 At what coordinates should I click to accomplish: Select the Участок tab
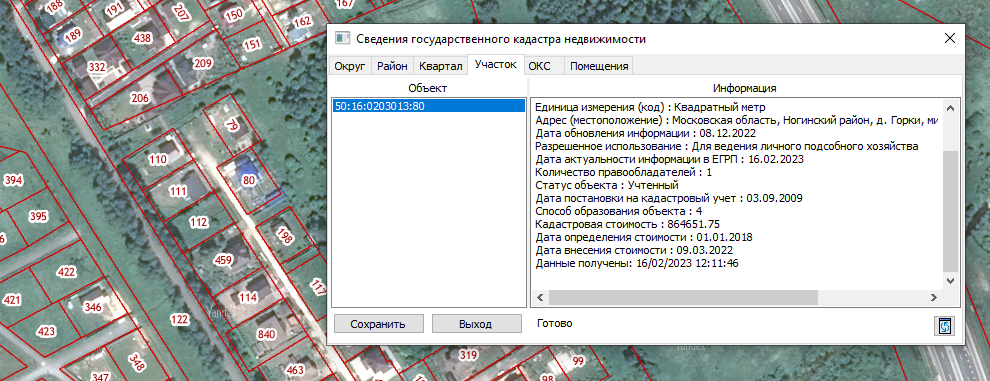coord(496,64)
